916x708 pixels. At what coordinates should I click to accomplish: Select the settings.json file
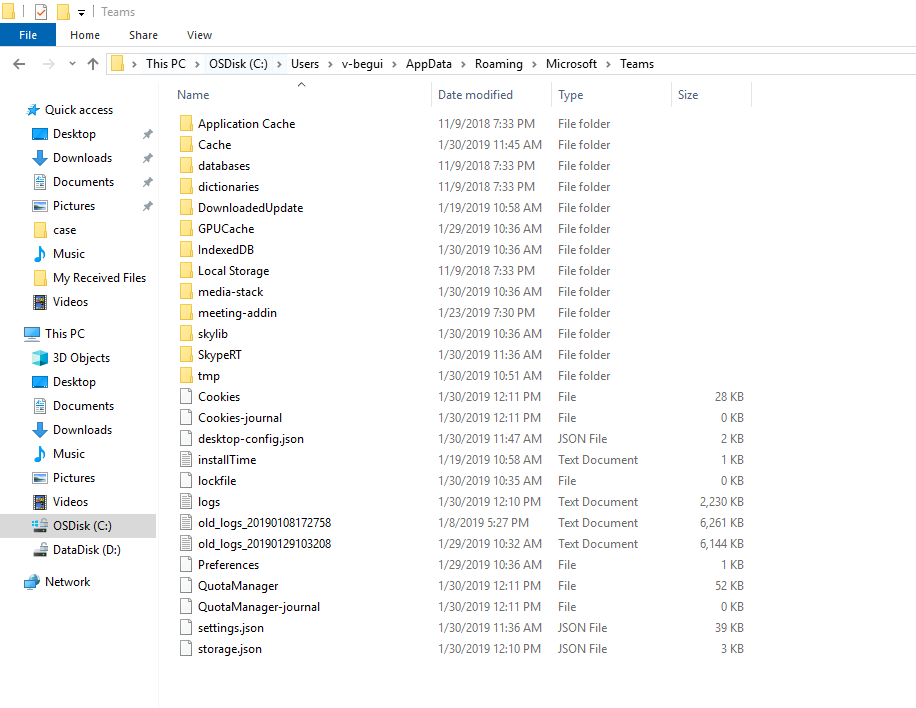(231, 629)
